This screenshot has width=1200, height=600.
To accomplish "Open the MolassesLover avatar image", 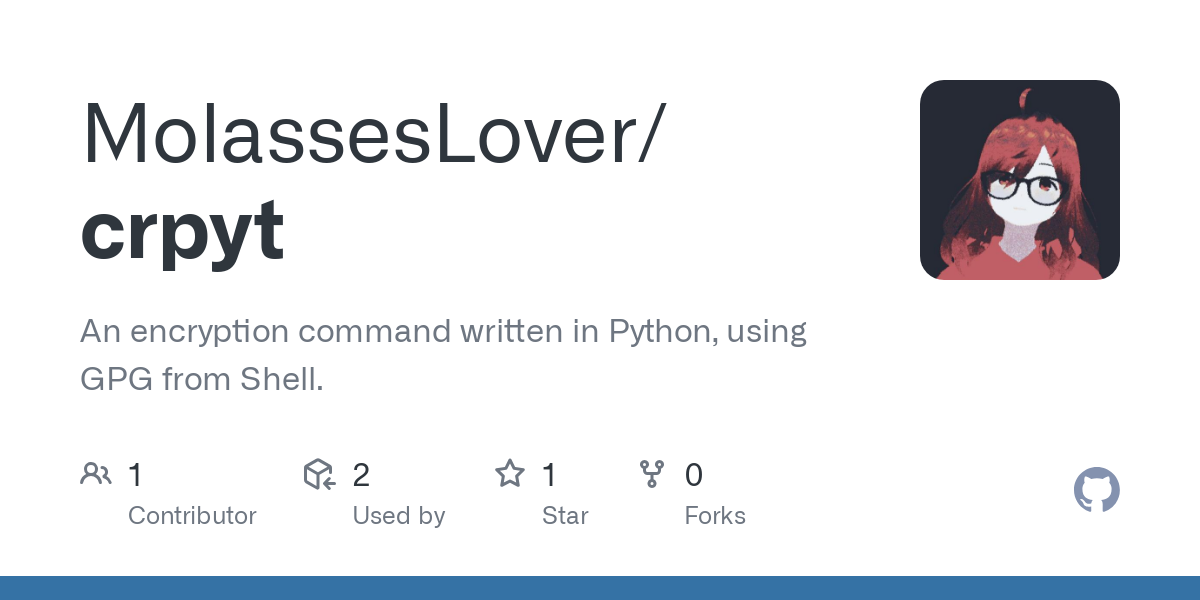I will pyautogui.click(x=1019, y=180).
